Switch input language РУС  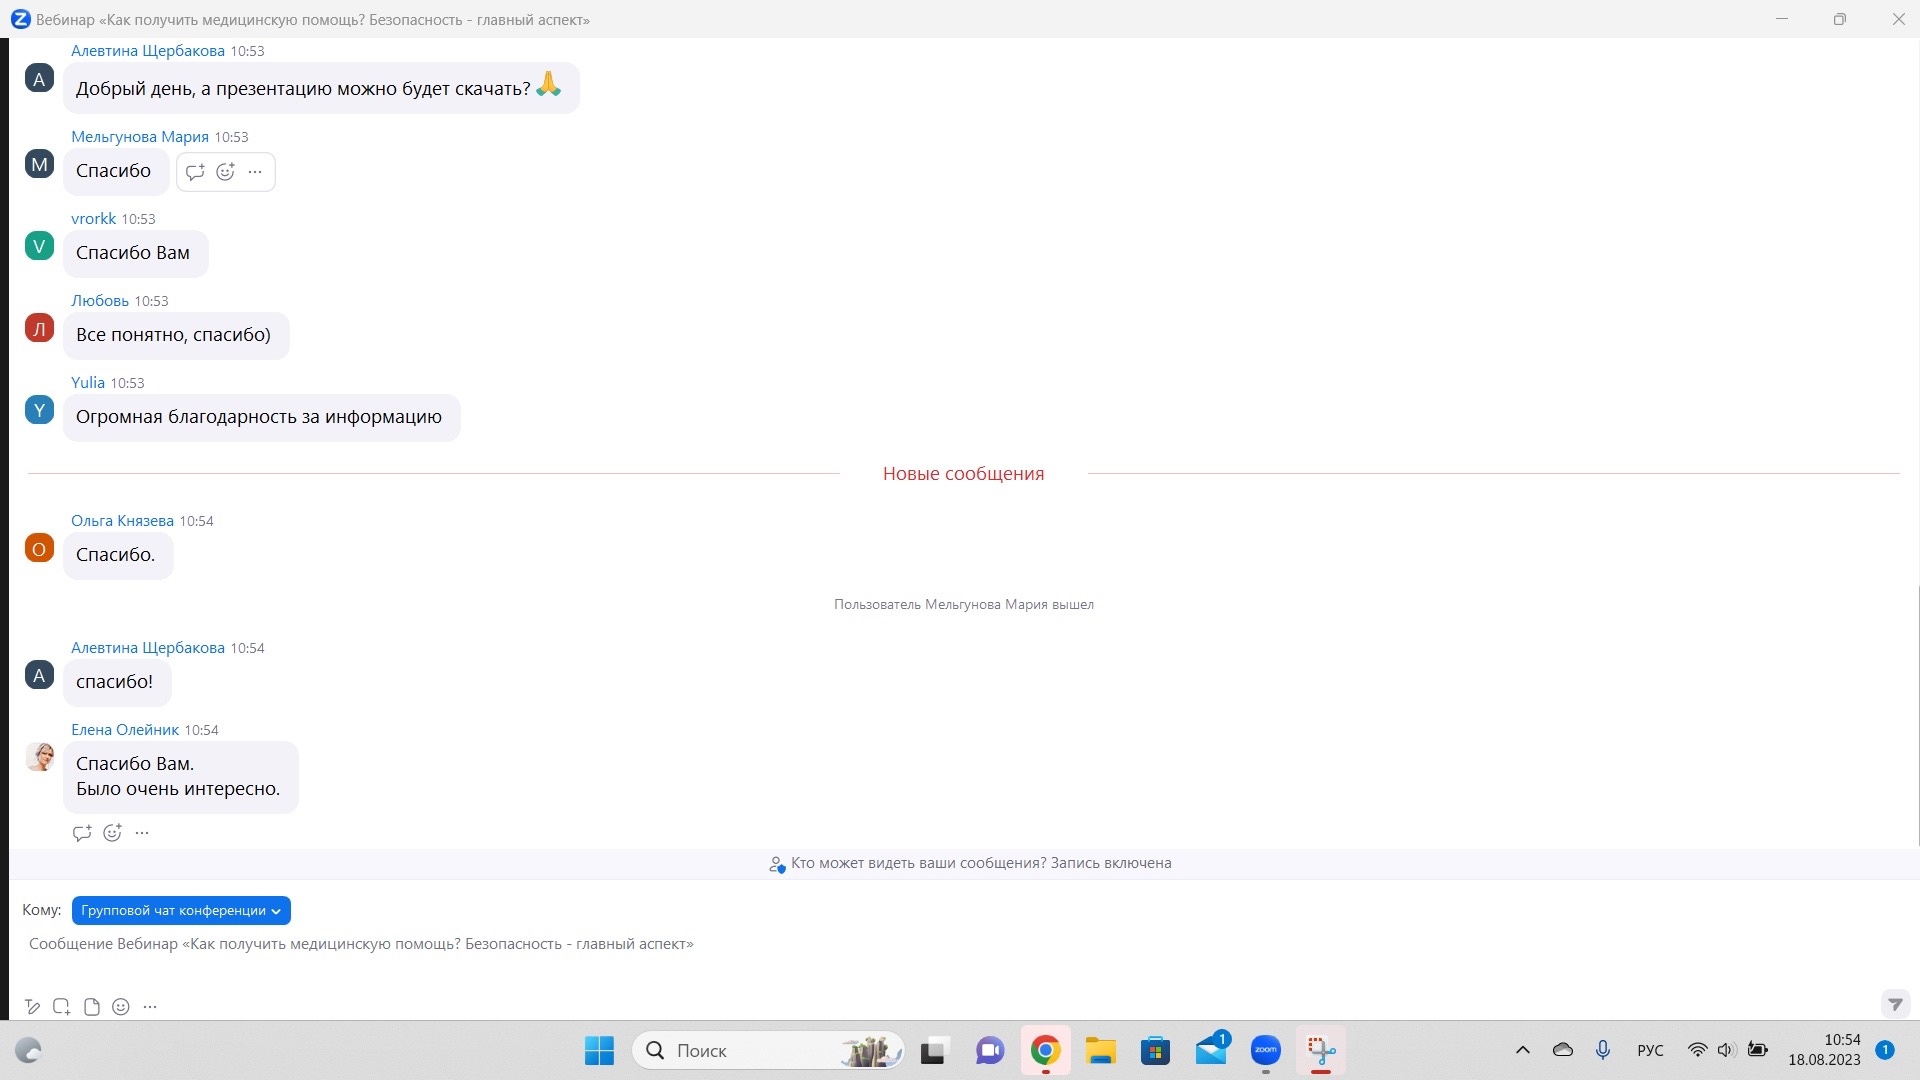coord(1651,1050)
